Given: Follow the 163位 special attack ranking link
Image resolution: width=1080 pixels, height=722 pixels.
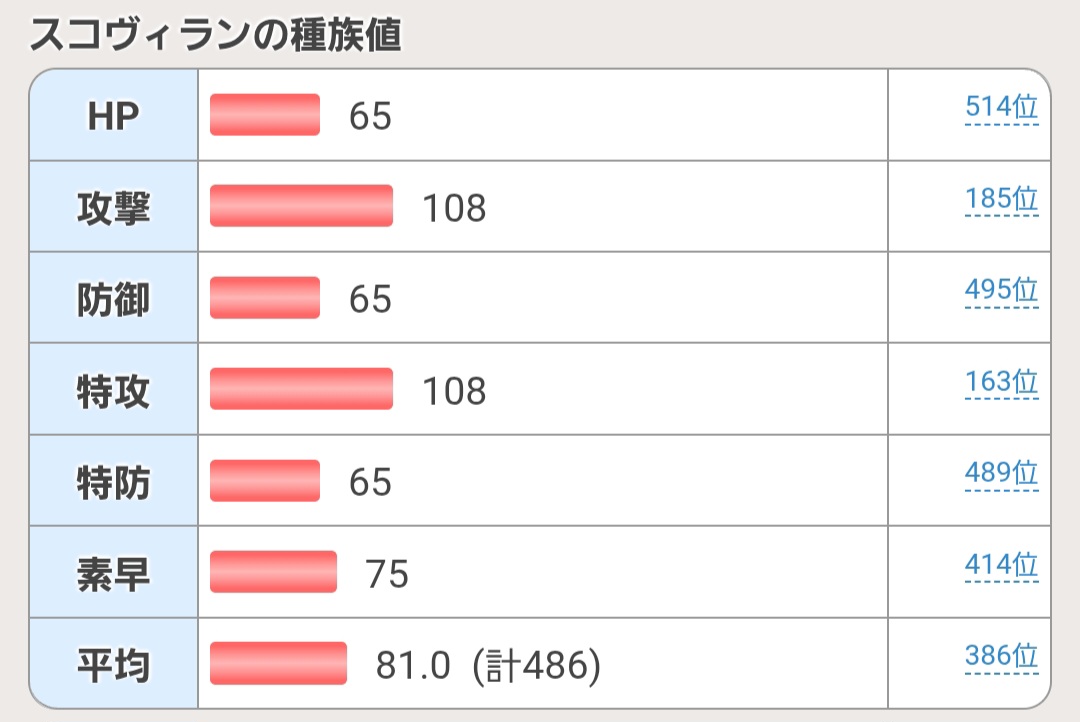Looking at the screenshot, I should click(1001, 382).
